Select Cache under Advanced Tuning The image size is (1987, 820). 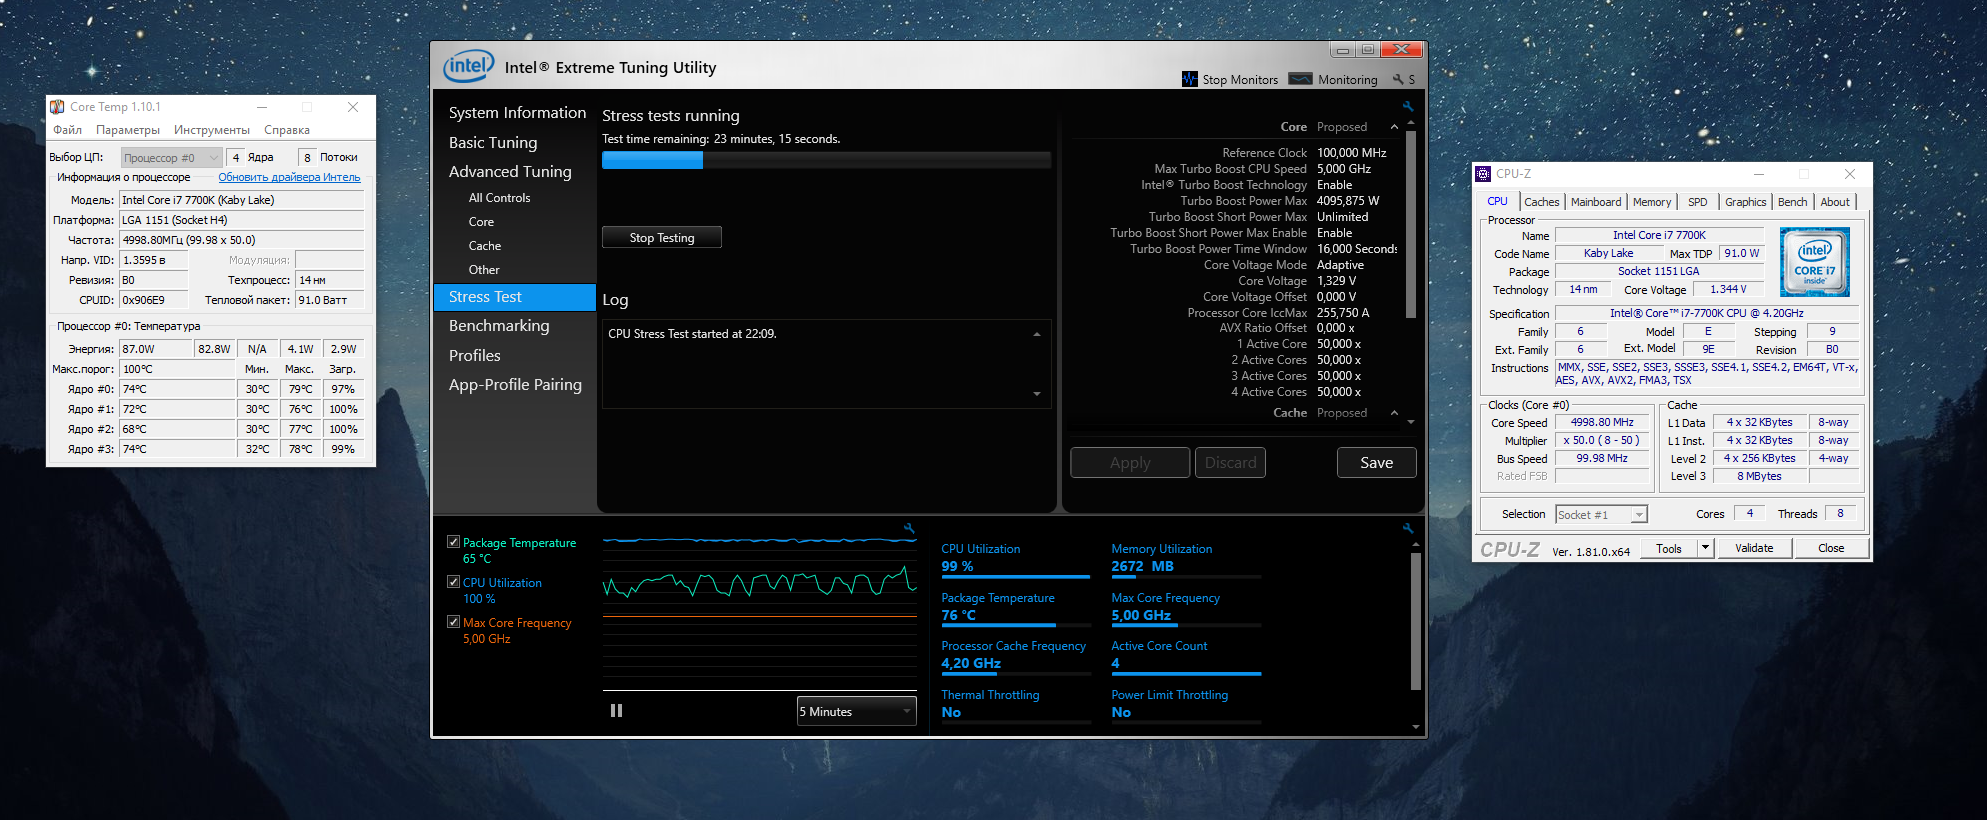coord(485,246)
